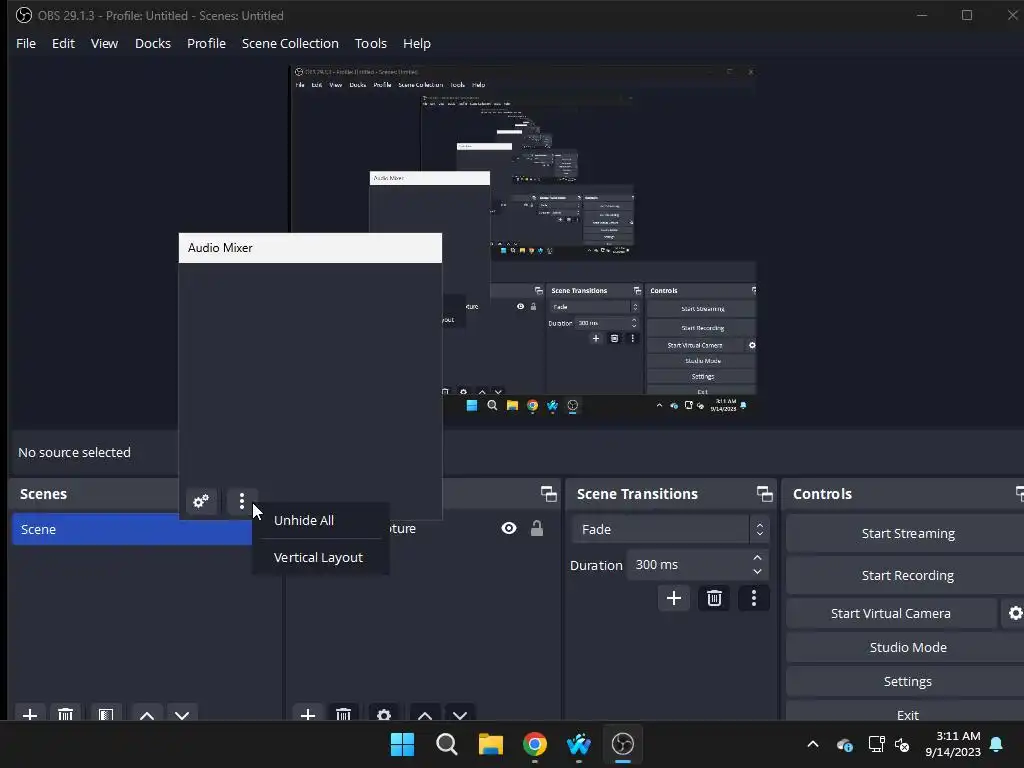1024x768 pixels.
Task: Open scene filters icon in Scenes toolbar
Action: [x=106, y=714]
